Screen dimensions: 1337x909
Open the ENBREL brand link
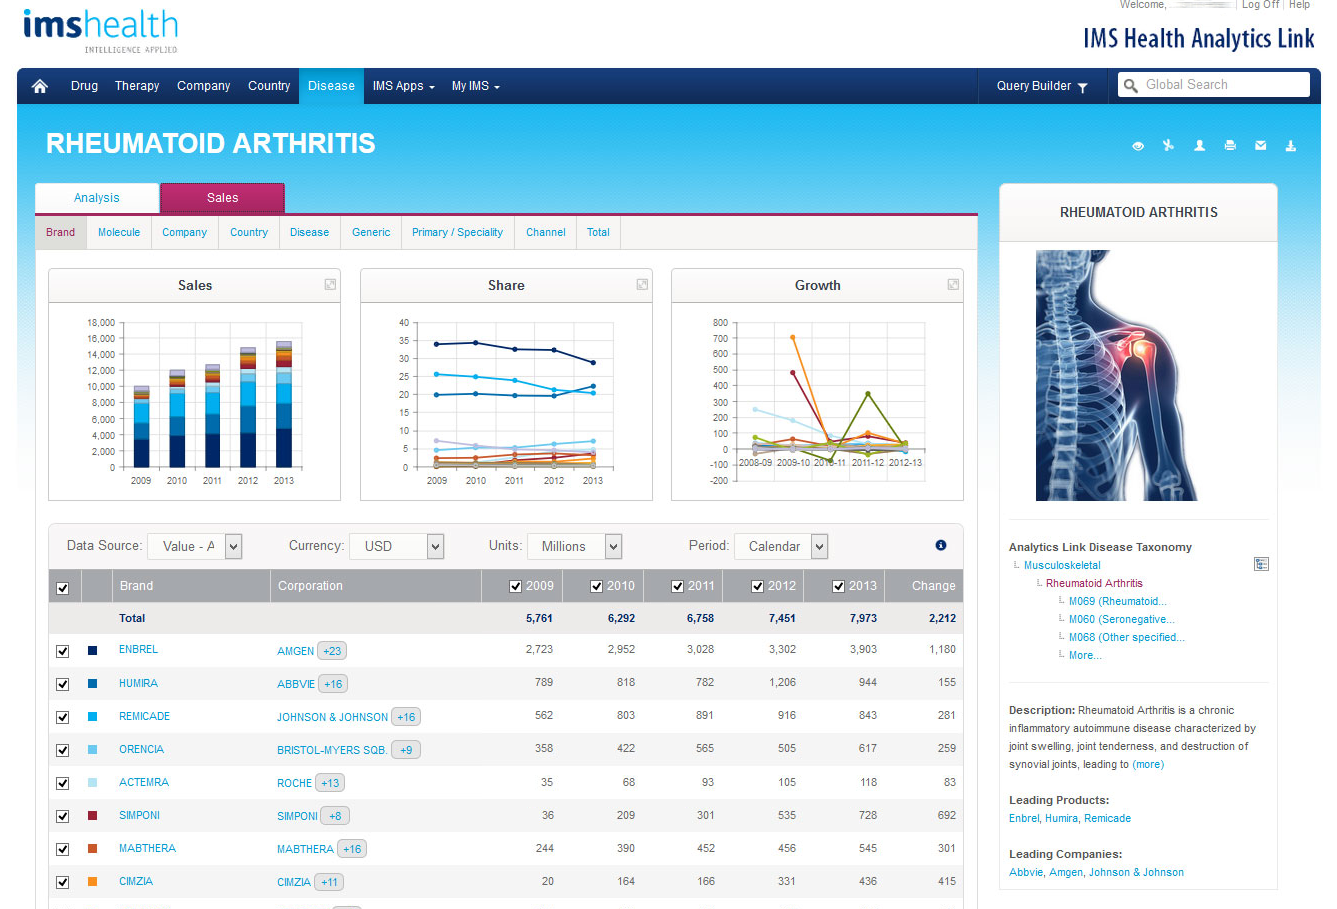[138, 650]
